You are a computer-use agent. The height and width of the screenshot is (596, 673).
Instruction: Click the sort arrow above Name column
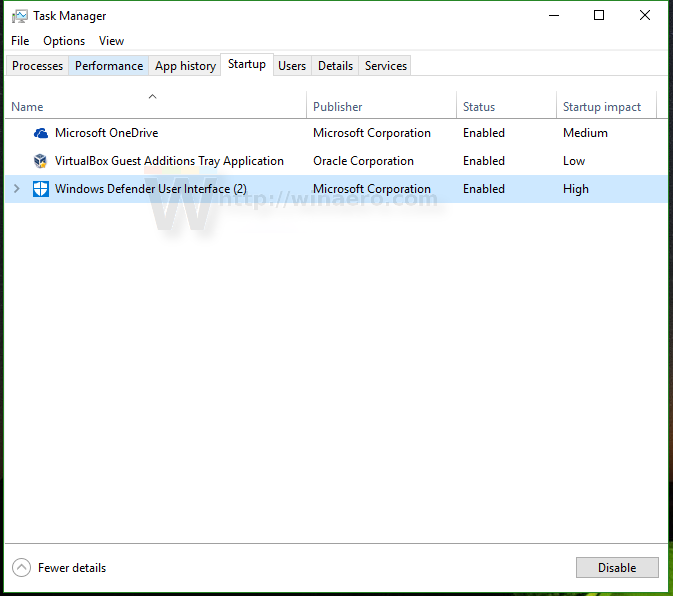point(152,97)
